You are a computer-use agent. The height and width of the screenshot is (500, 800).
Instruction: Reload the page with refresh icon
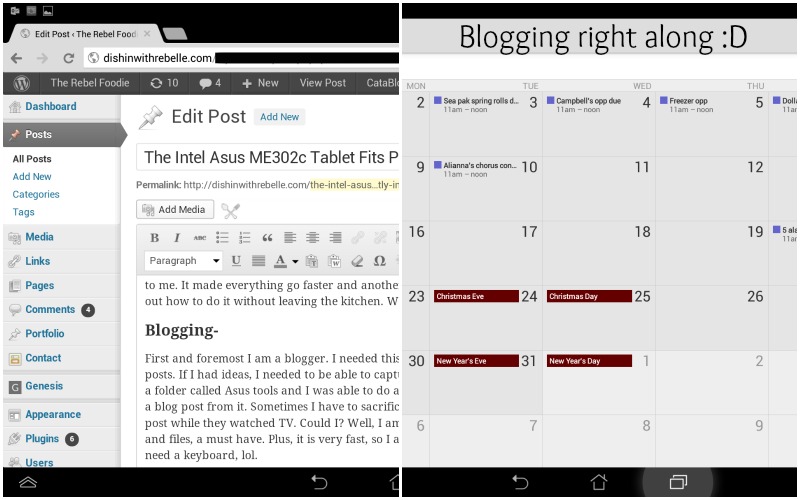coord(68,58)
